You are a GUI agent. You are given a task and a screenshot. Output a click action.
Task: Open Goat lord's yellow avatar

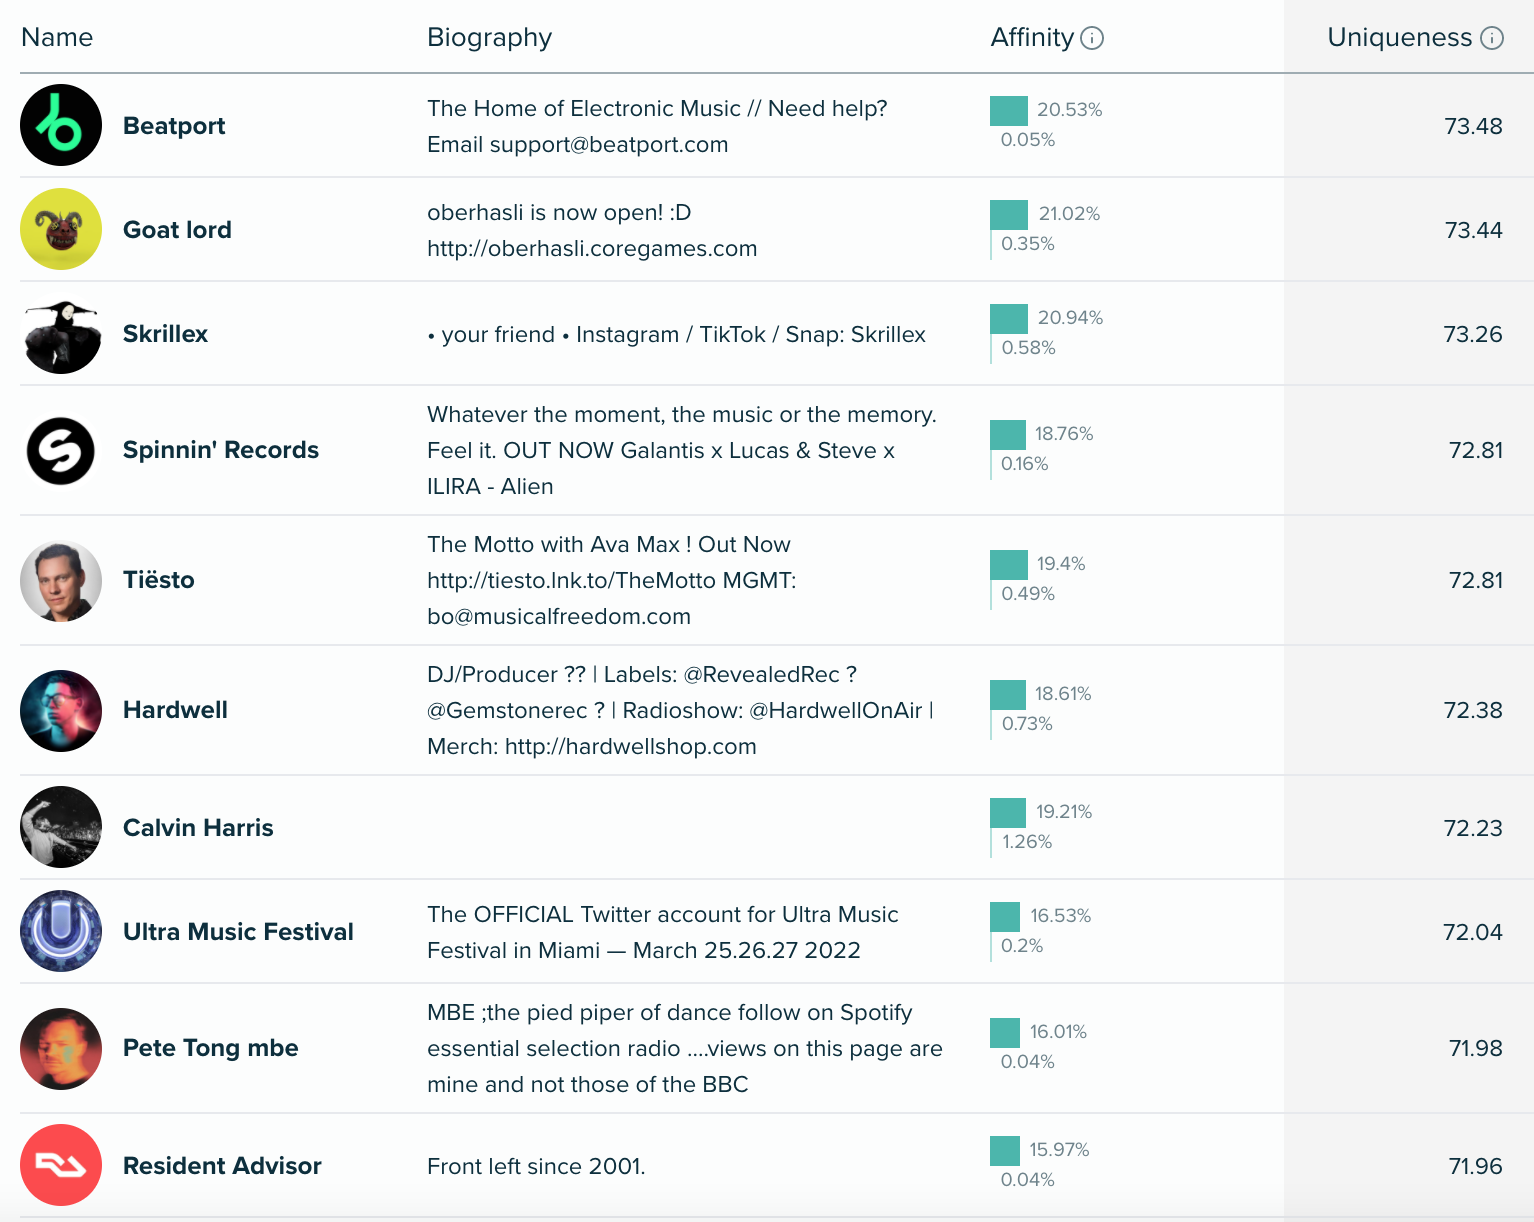(61, 229)
